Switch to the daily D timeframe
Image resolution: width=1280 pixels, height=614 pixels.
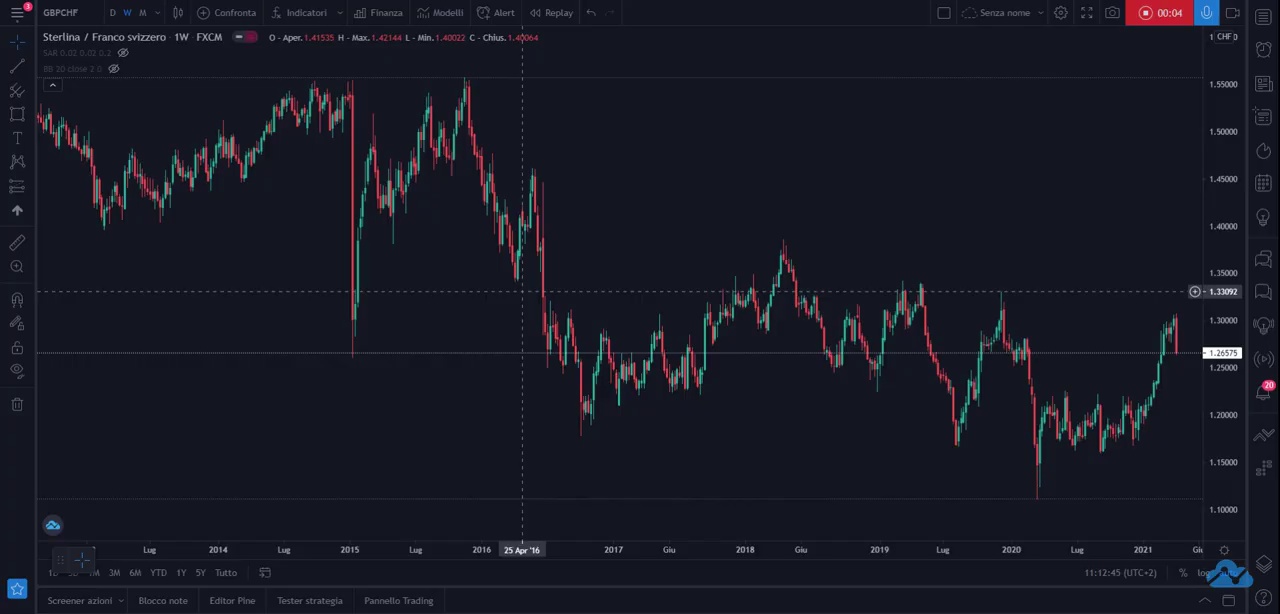112,13
